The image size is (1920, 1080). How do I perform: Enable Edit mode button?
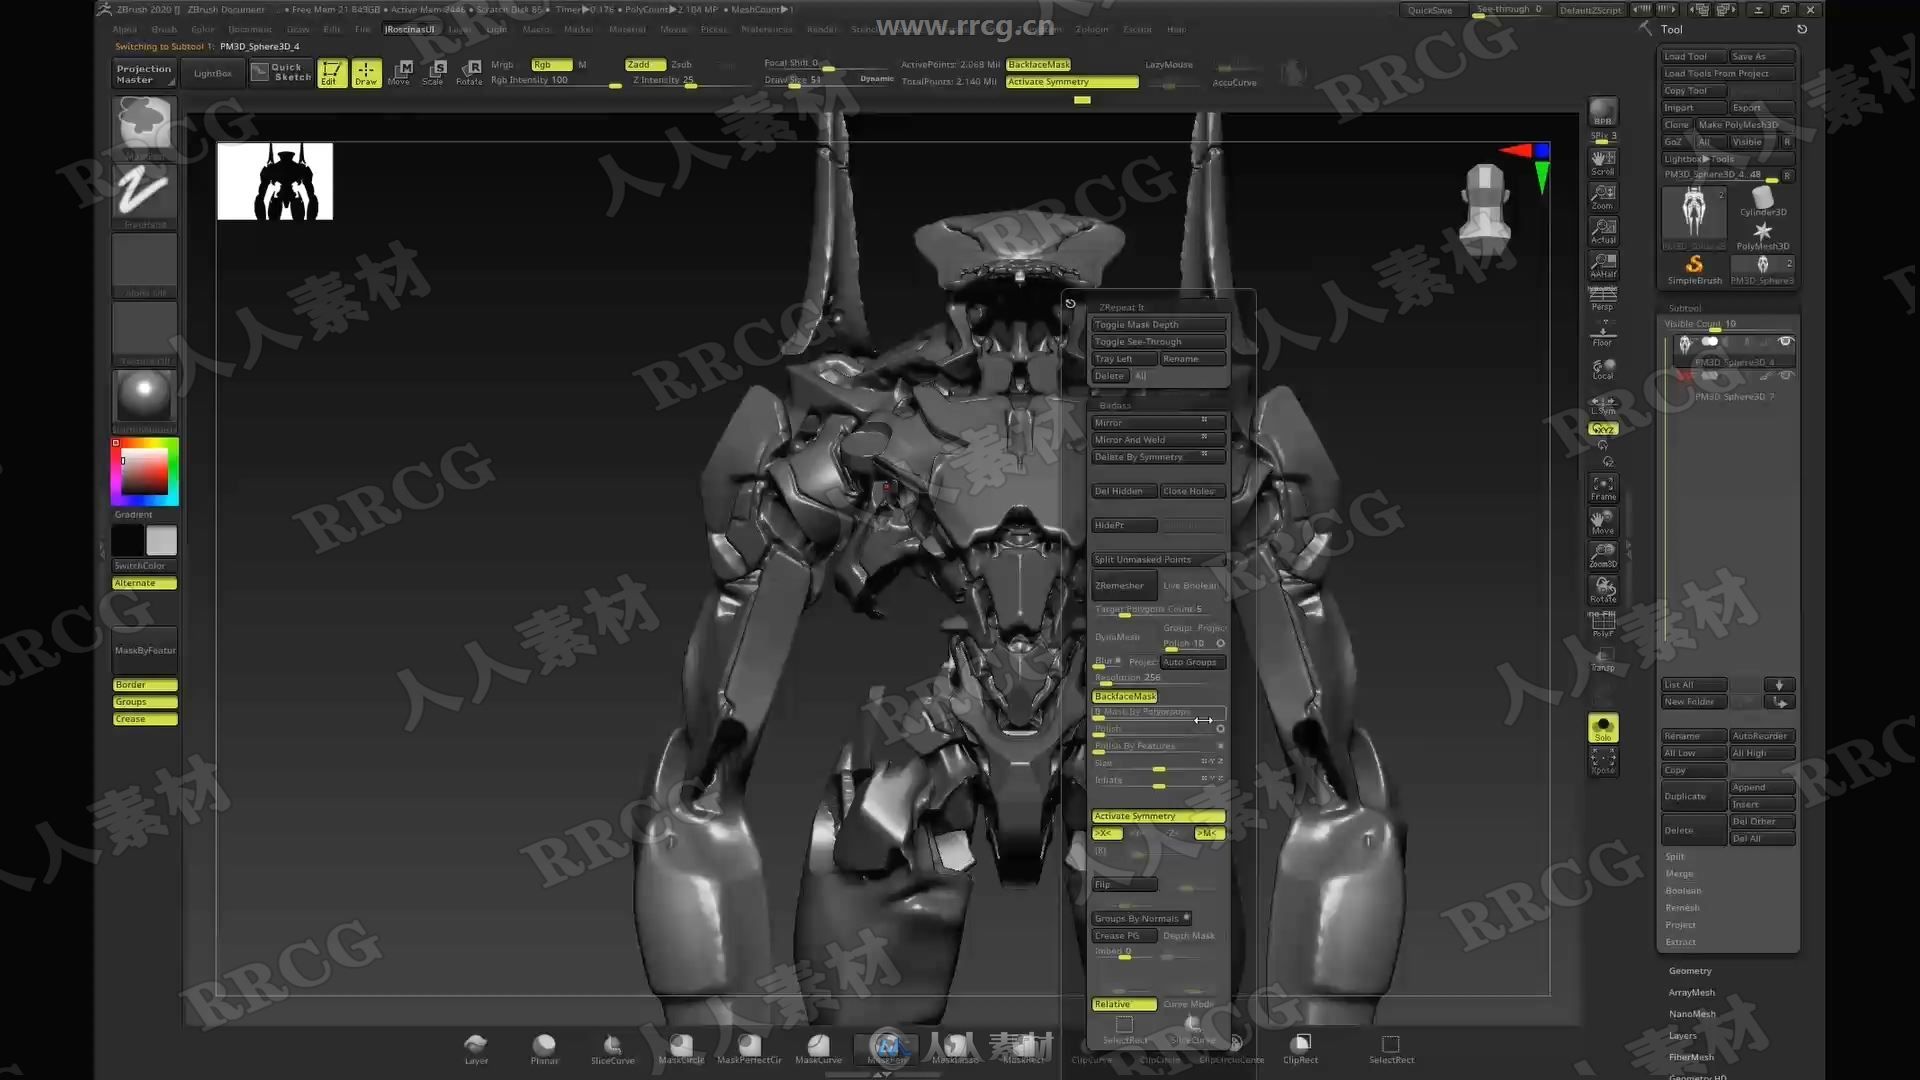tap(331, 73)
